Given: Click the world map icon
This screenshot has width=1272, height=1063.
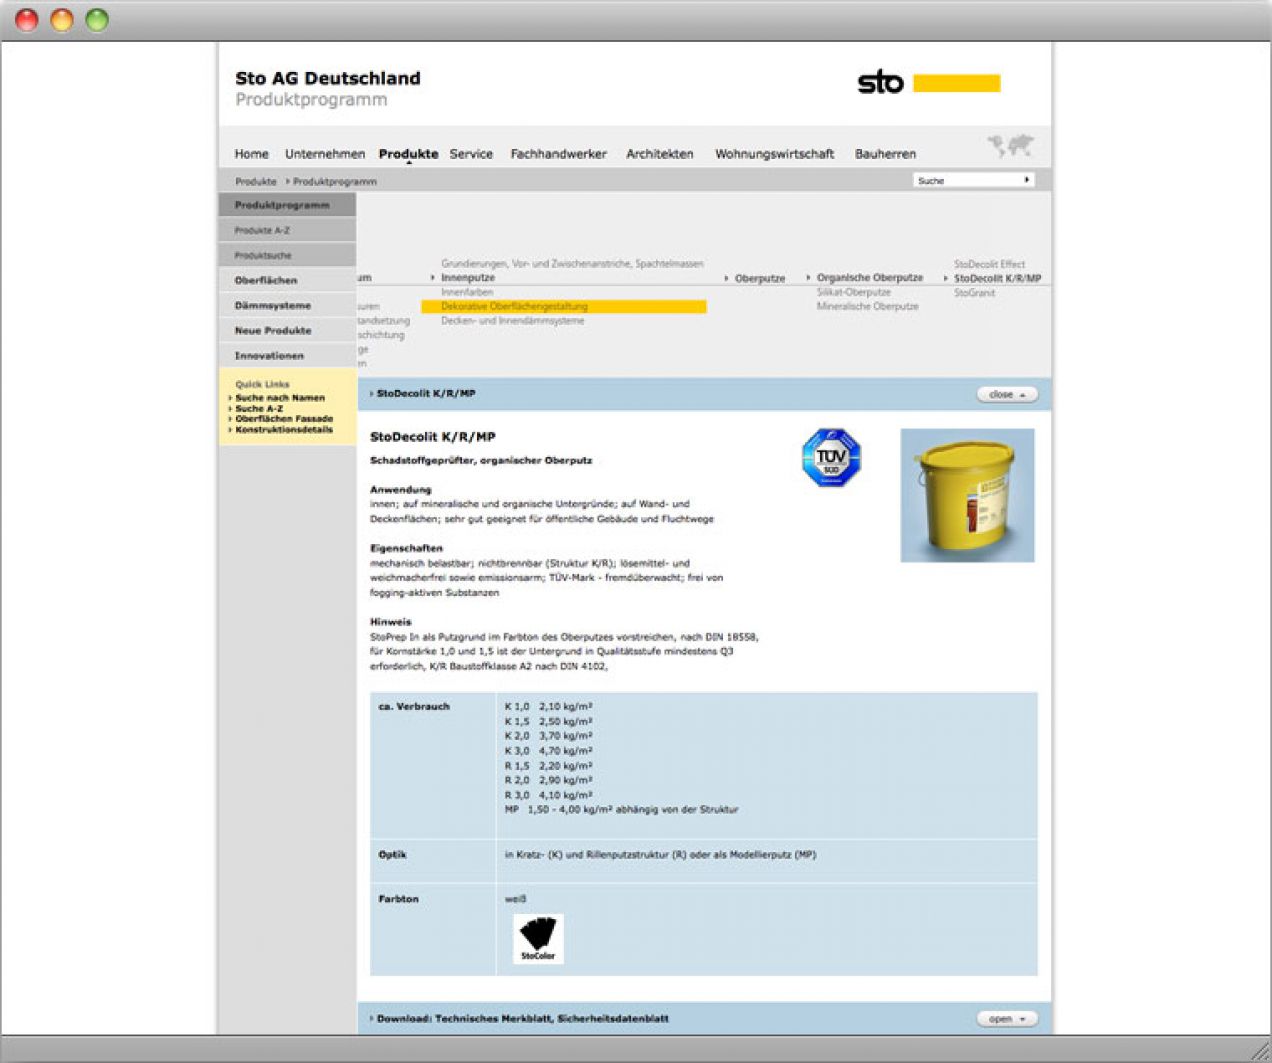Looking at the screenshot, I should 1010,146.
